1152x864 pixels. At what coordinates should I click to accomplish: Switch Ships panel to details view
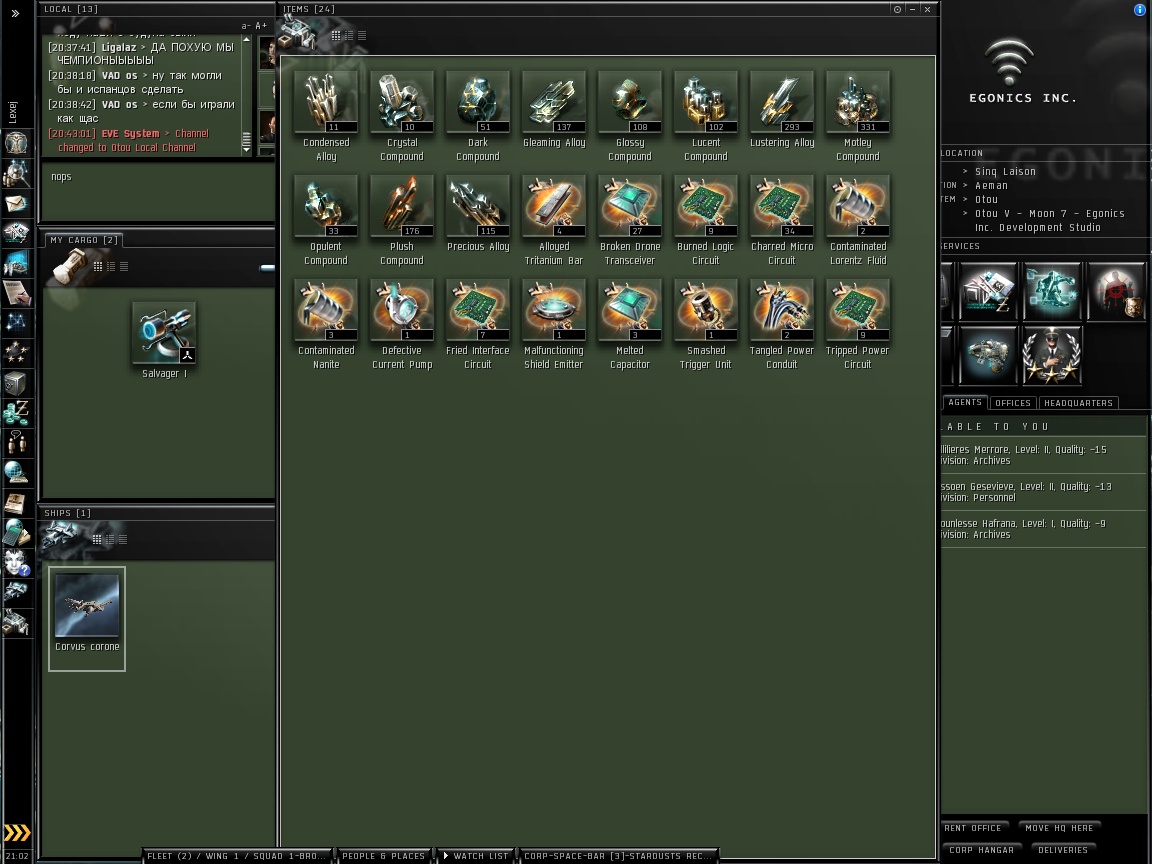click(x=110, y=539)
